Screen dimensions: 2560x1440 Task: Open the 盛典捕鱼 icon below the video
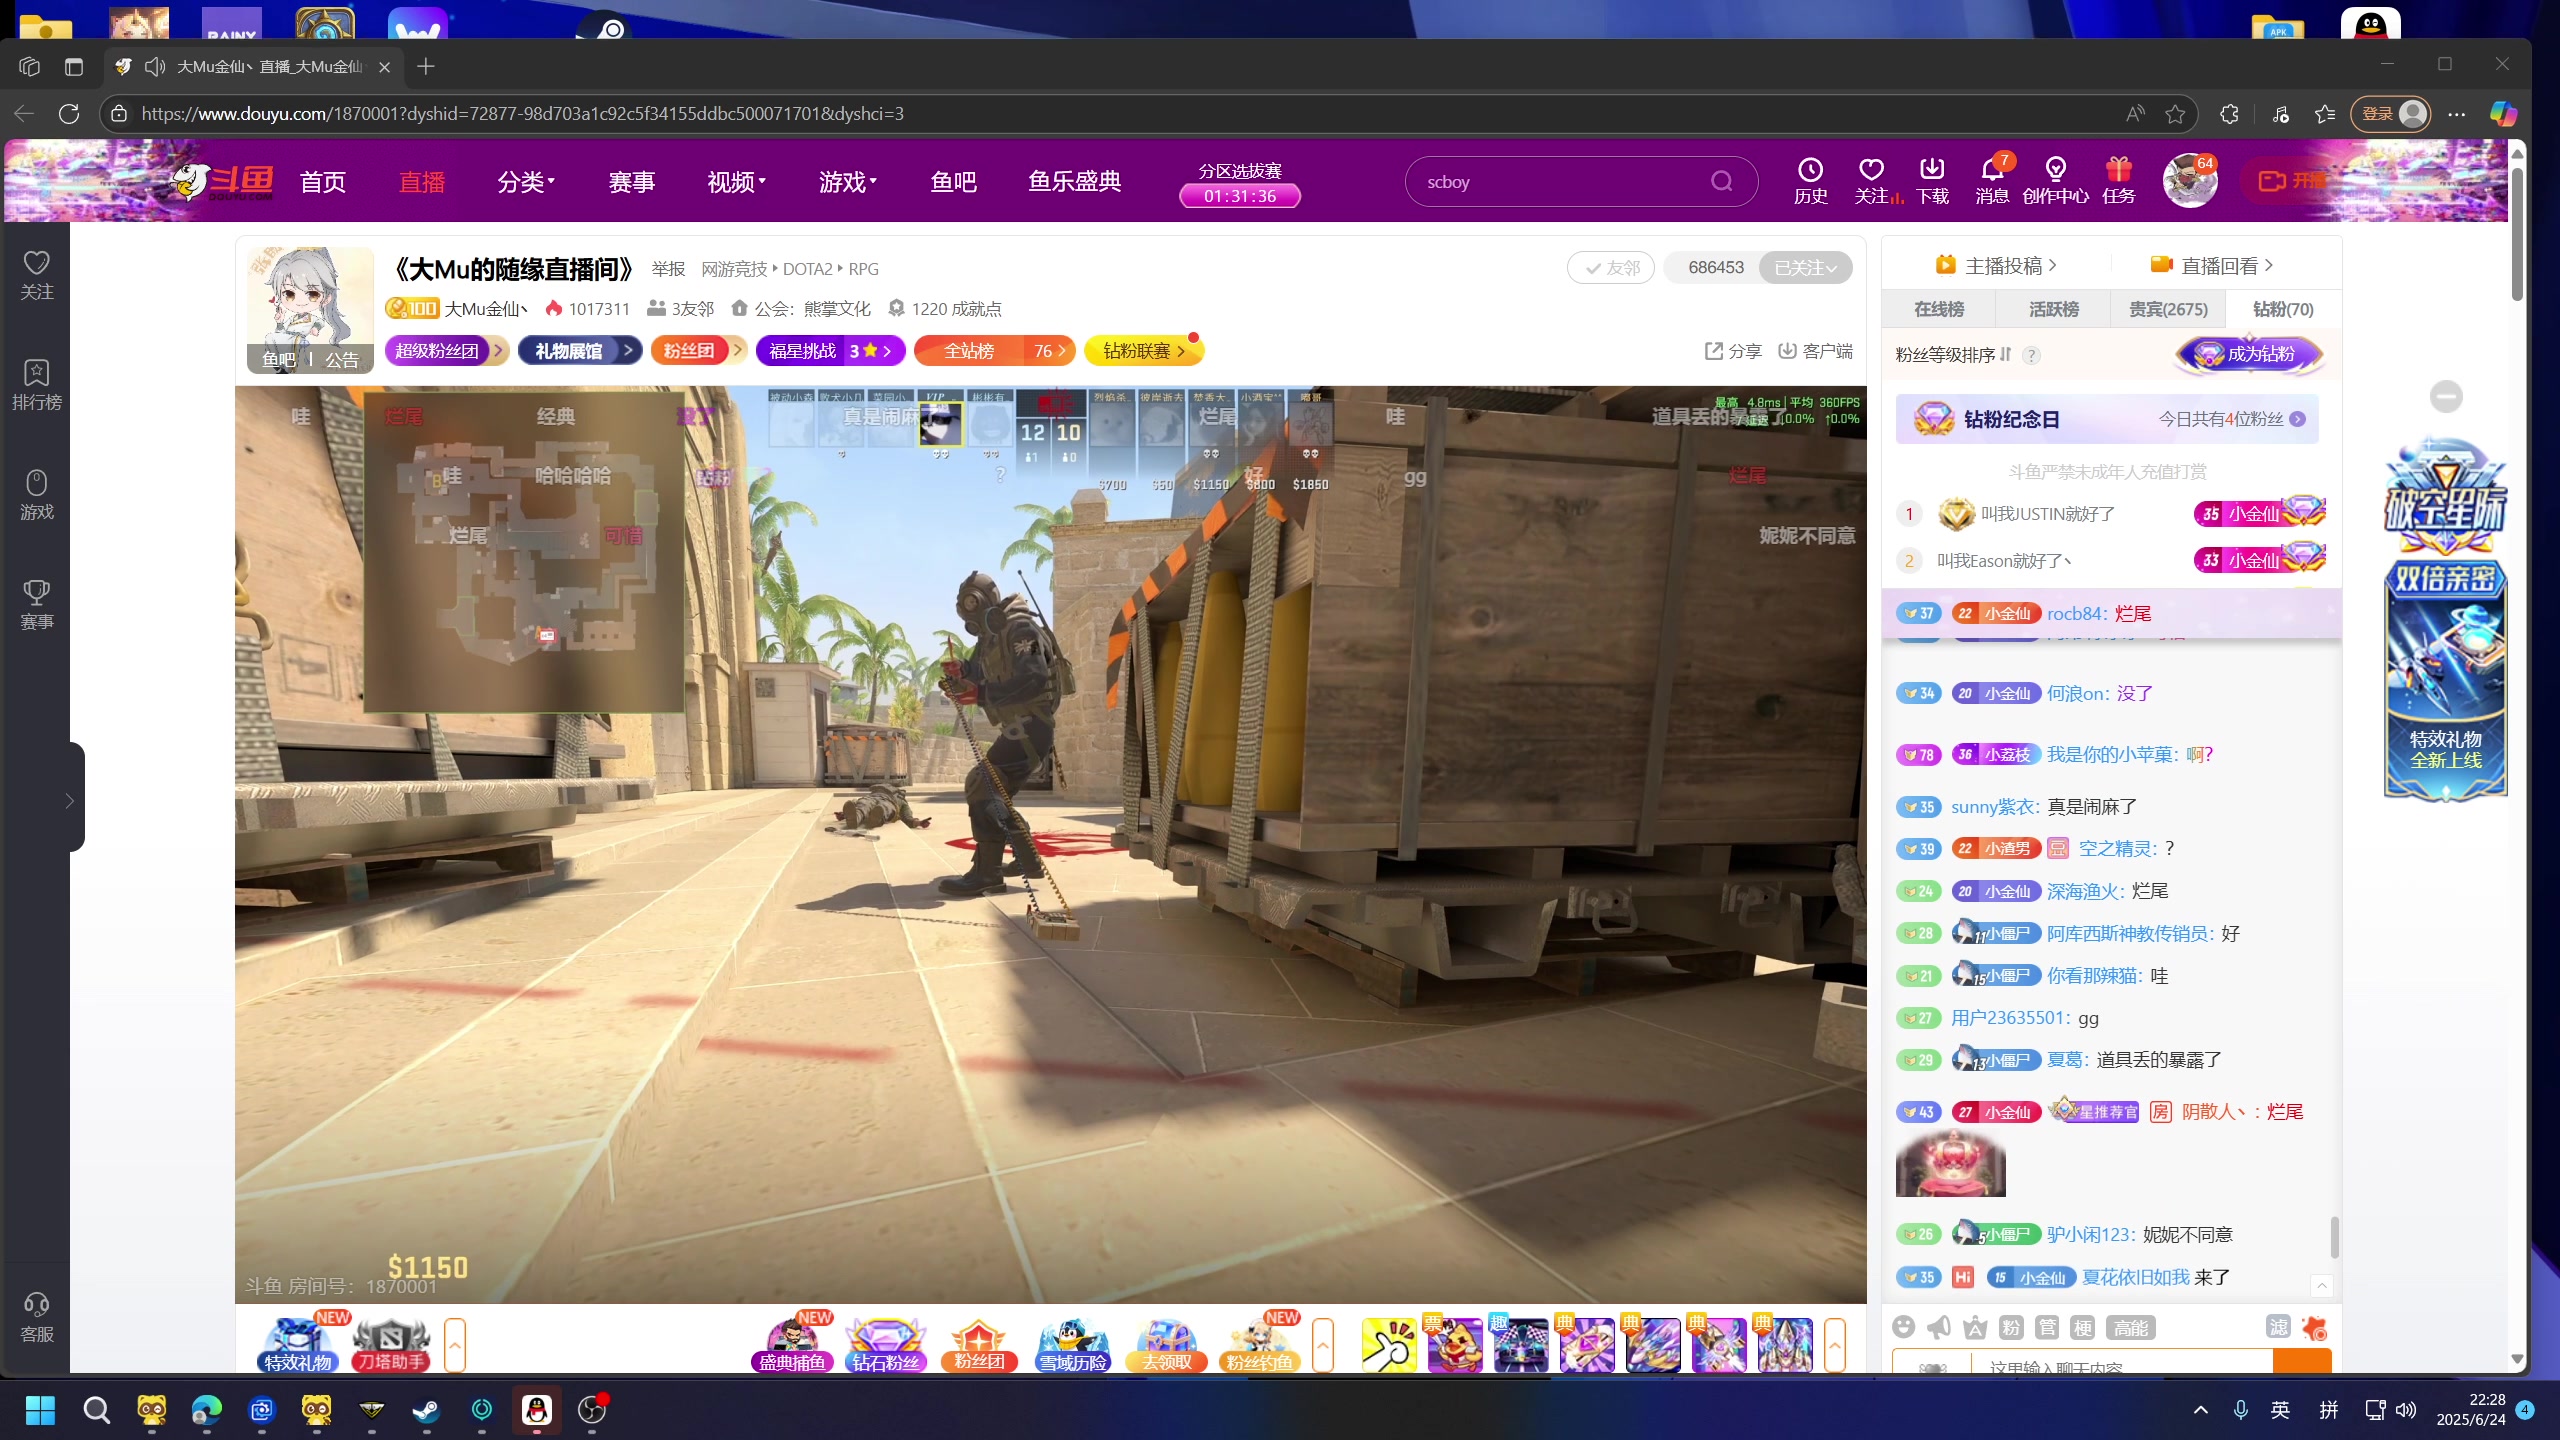click(x=792, y=1343)
